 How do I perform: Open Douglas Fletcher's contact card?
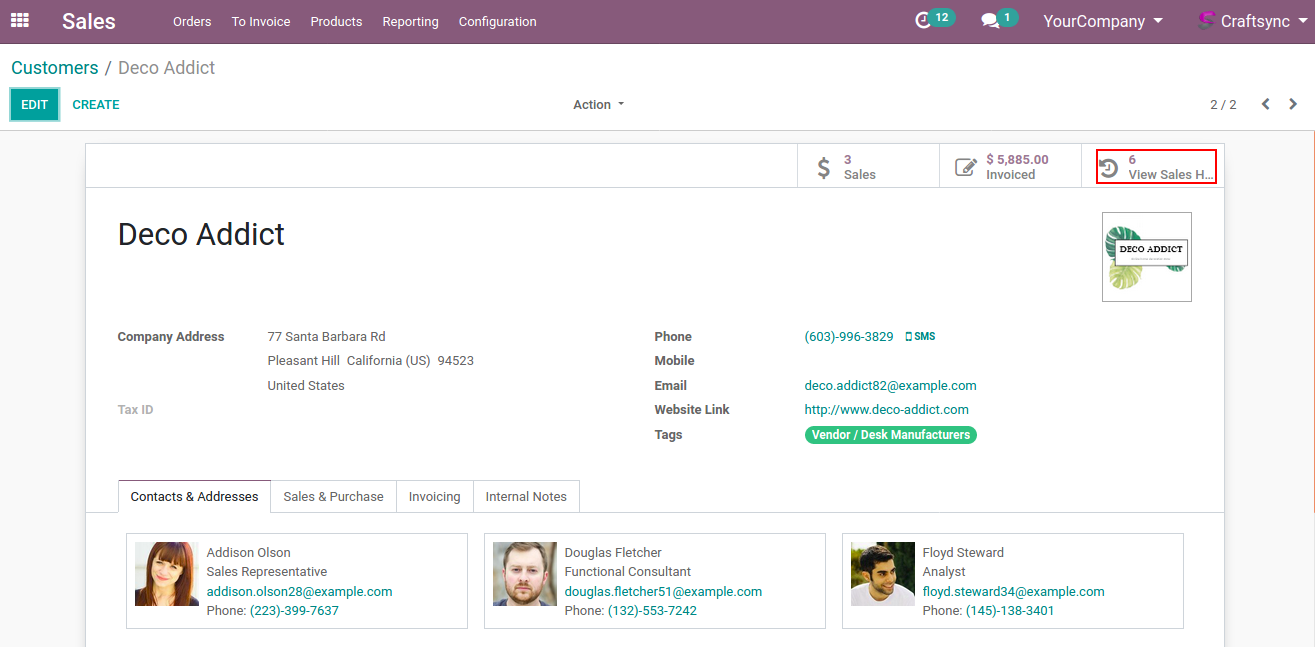(654, 581)
